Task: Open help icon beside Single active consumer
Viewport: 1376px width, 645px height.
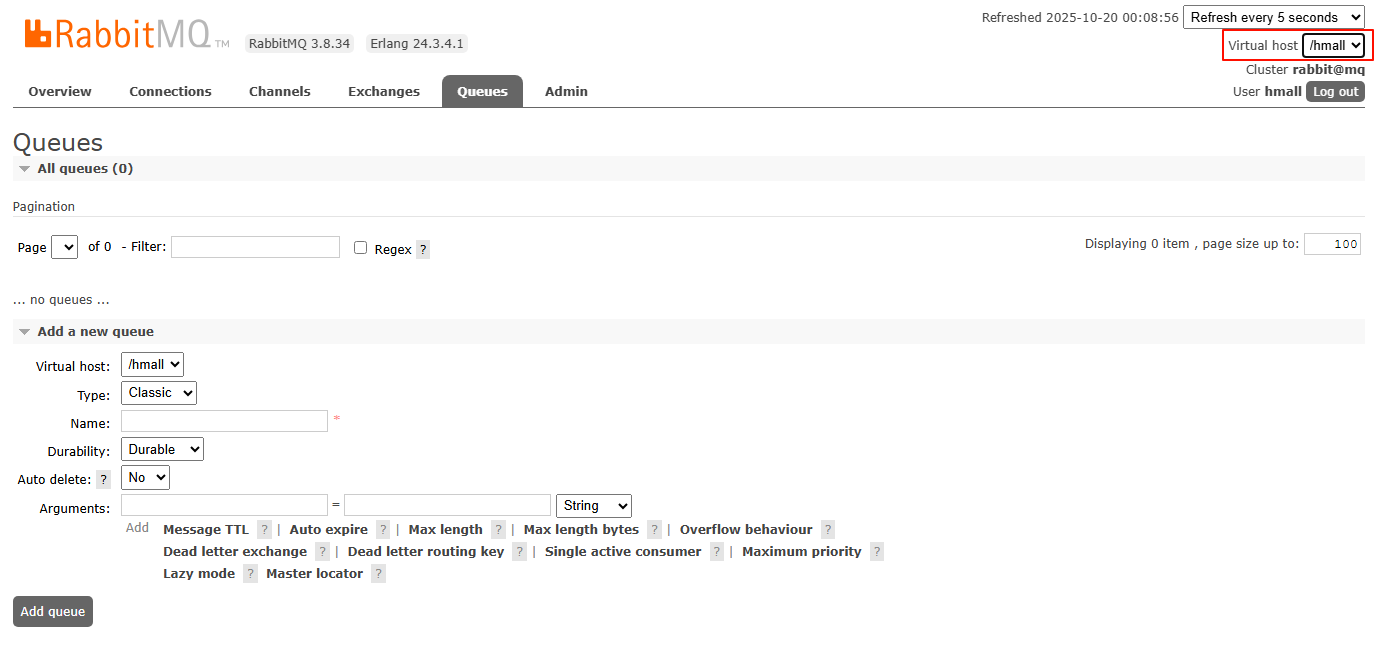Action: point(717,552)
